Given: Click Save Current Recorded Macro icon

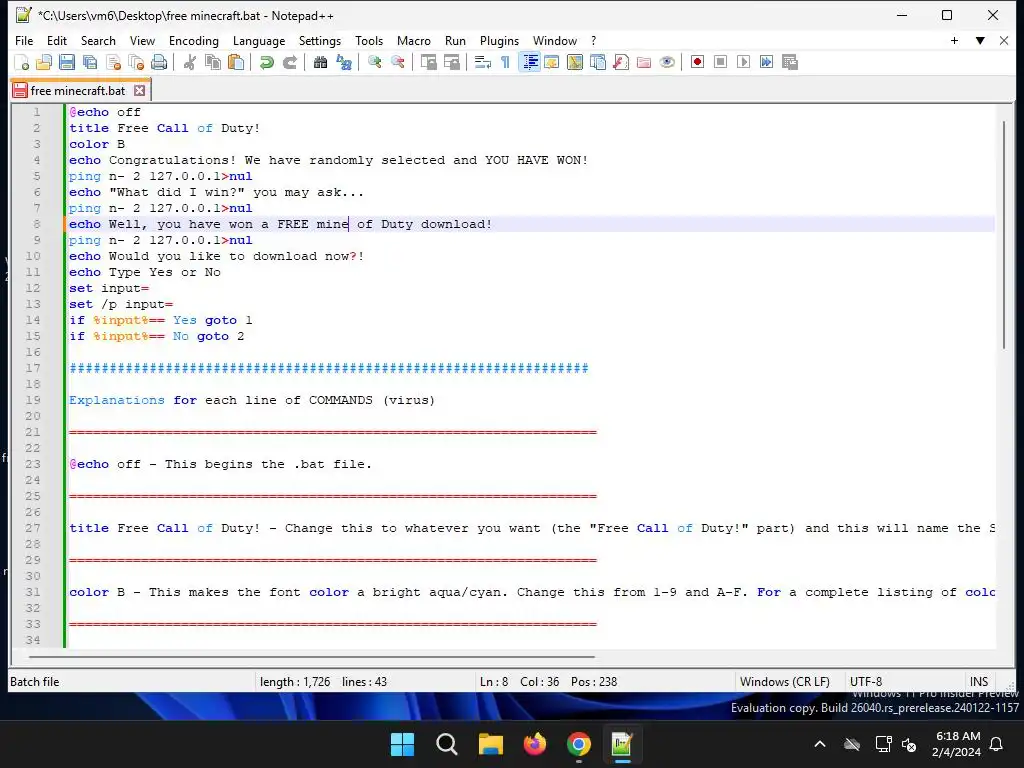Looking at the screenshot, I should (790, 62).
